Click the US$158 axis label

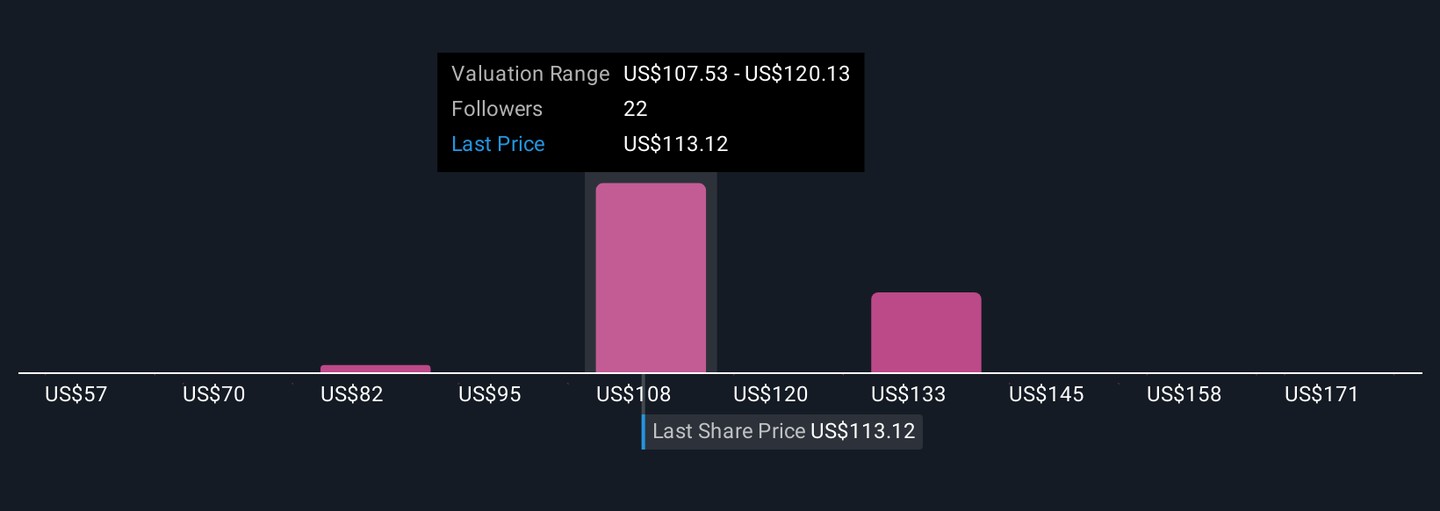pos(1184,394)
